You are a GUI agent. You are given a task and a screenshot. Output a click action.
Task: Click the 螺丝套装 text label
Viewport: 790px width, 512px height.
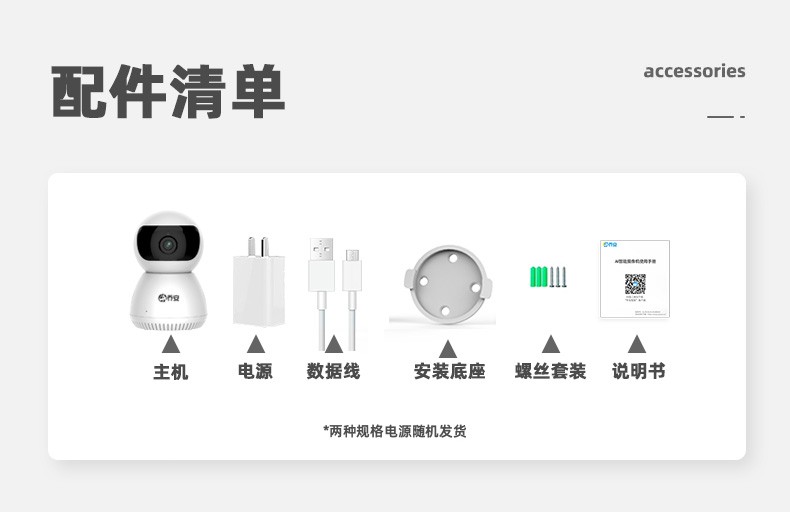pos(550,371)
